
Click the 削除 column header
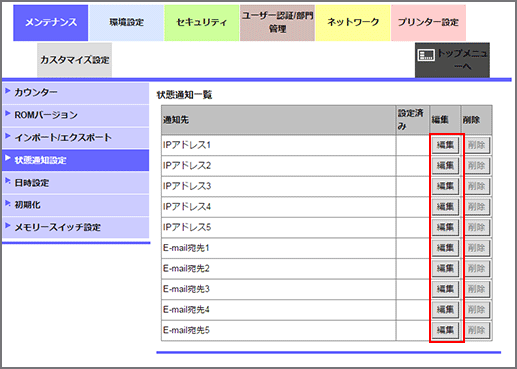point(477,120)
